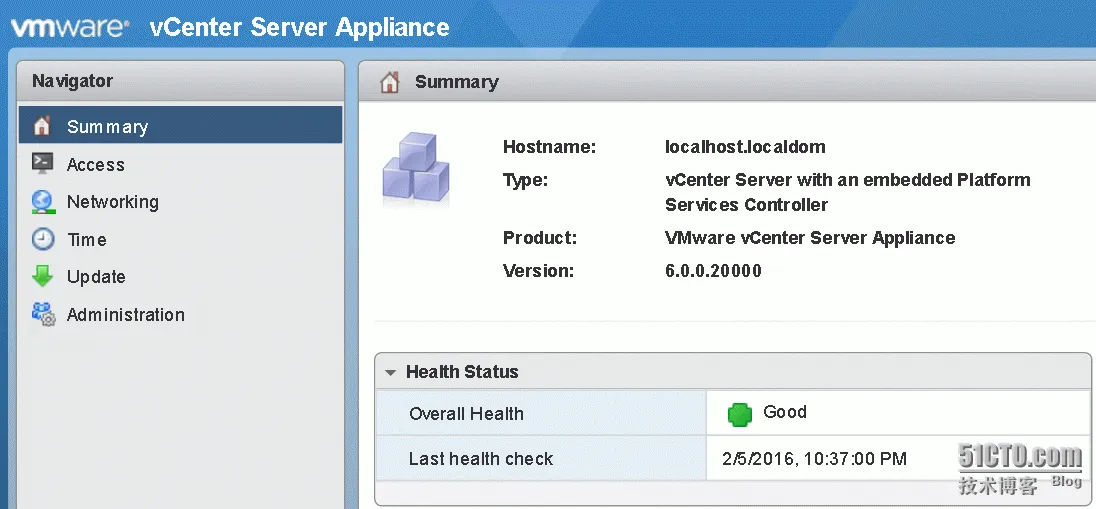Click the Version: field label

[538, 271]
